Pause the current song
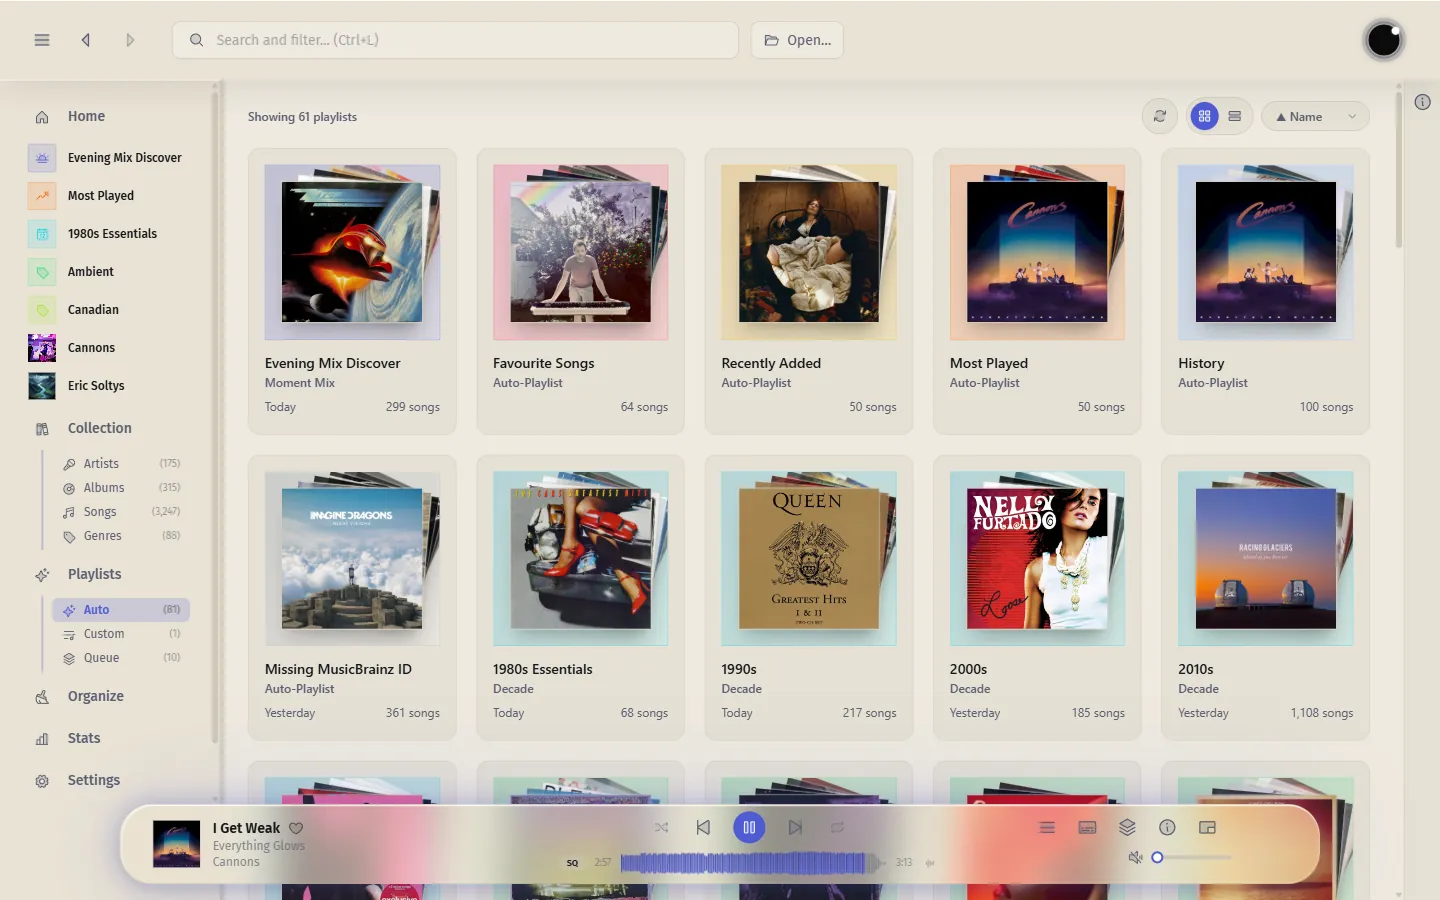The width and height of the screenshot is (1440, 900). [749, 828]
